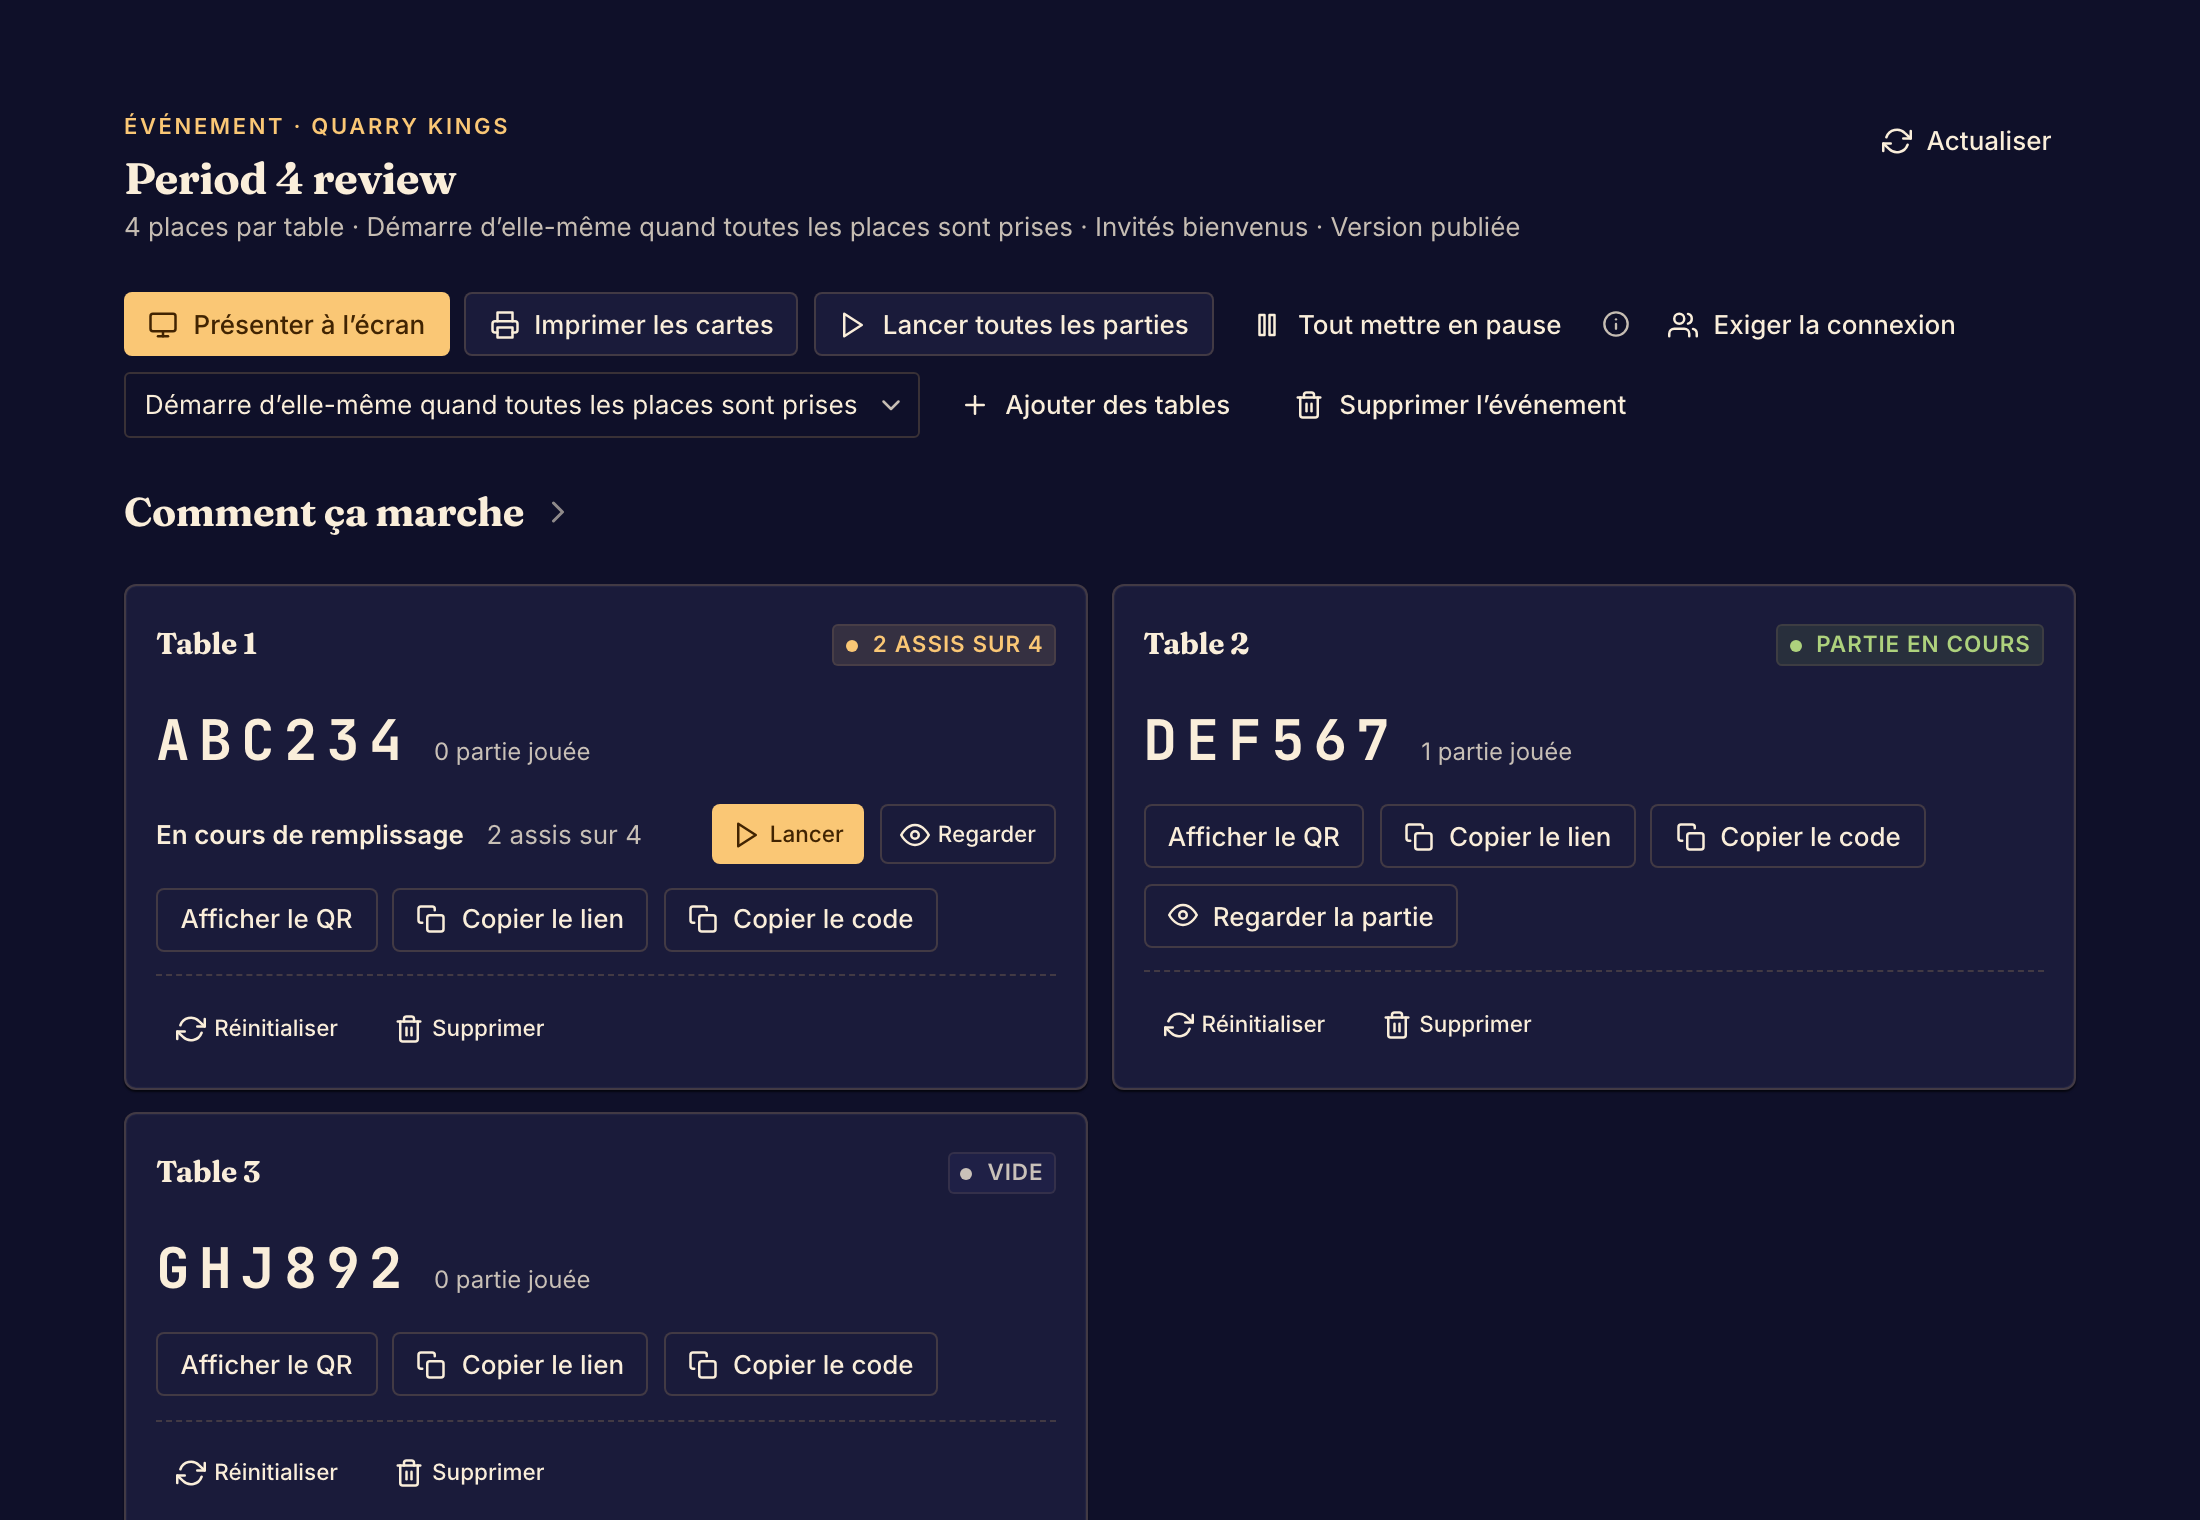Click the Actualiser refresh button

(1966, 141)
